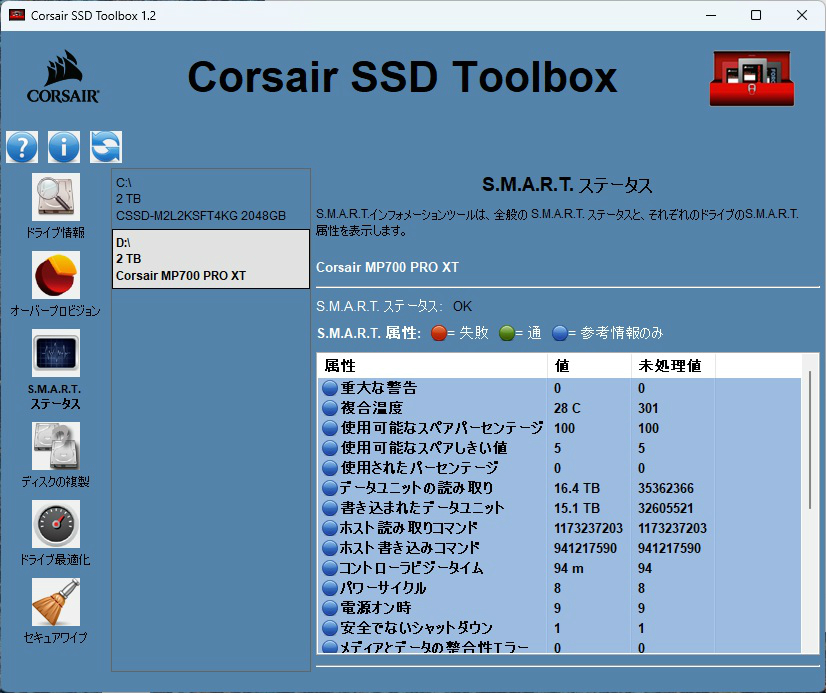The width and height of the screenshot is (826, 693).
Task: Click the 属性 column header
Action: click(x=432, y=366)
